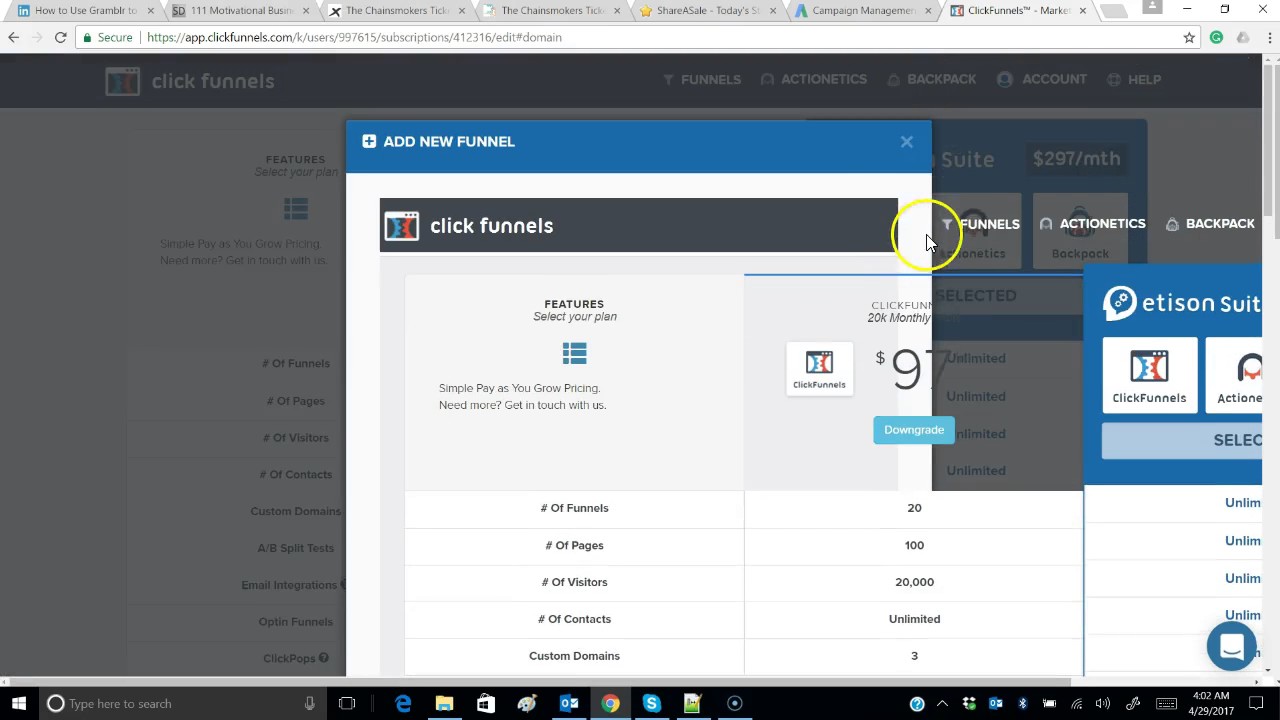Open FUNNELS menu in top navbar

click(x=702, y=80)
